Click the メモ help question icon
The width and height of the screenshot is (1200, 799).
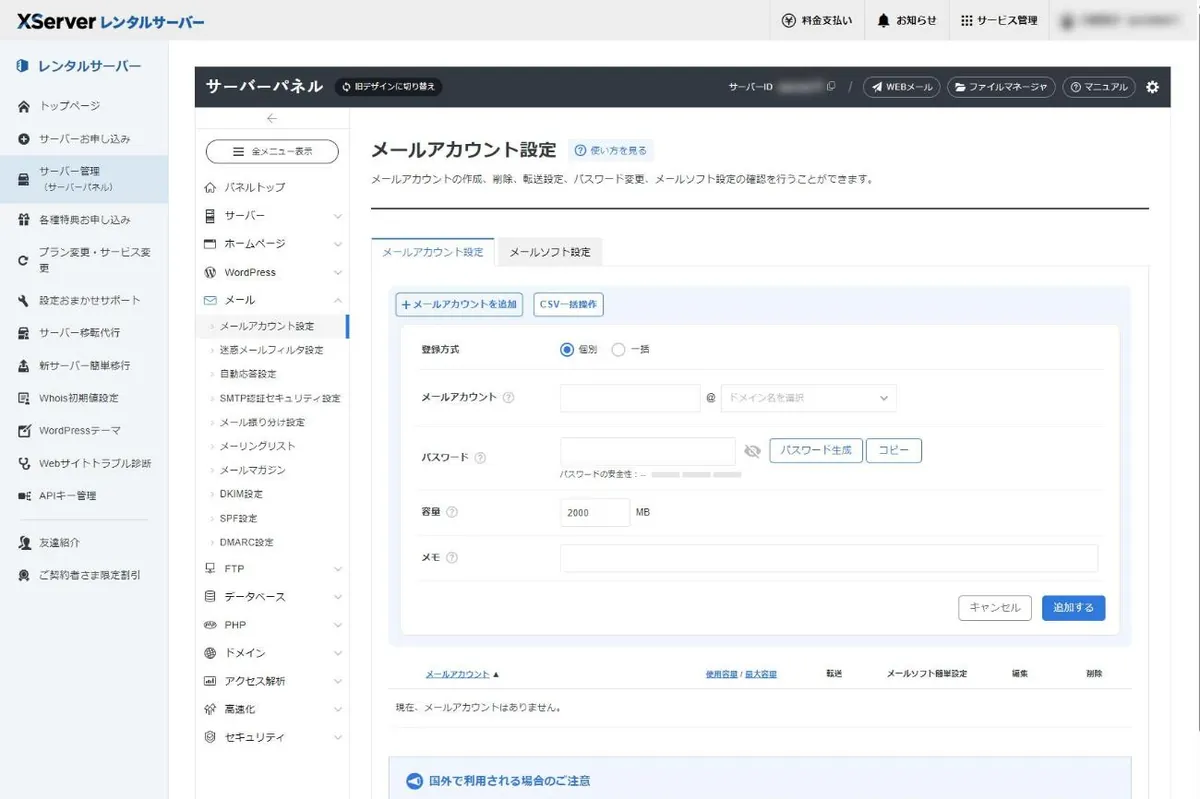pyautogui.click(x=452, y=558)
